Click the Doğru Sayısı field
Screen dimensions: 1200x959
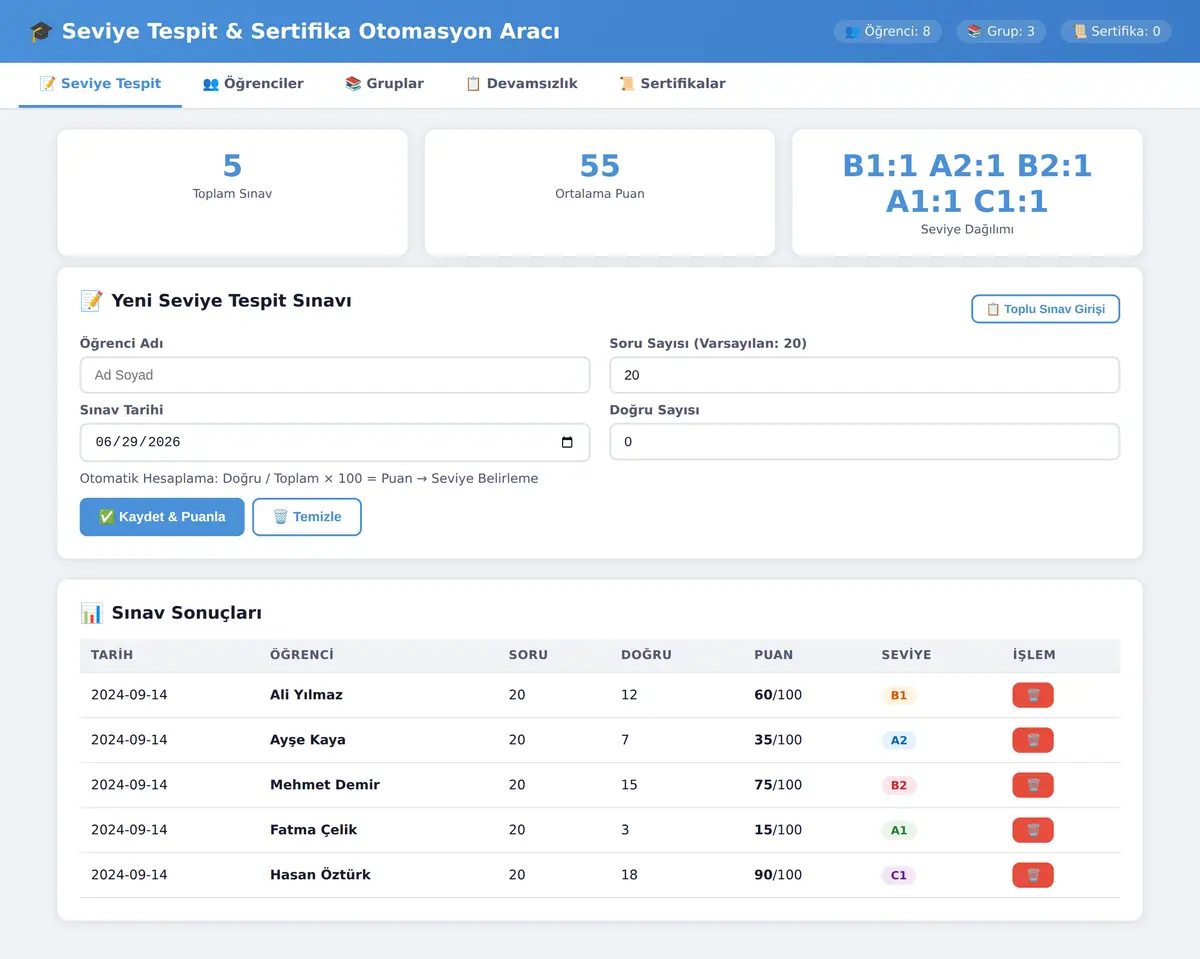[864, 442]
